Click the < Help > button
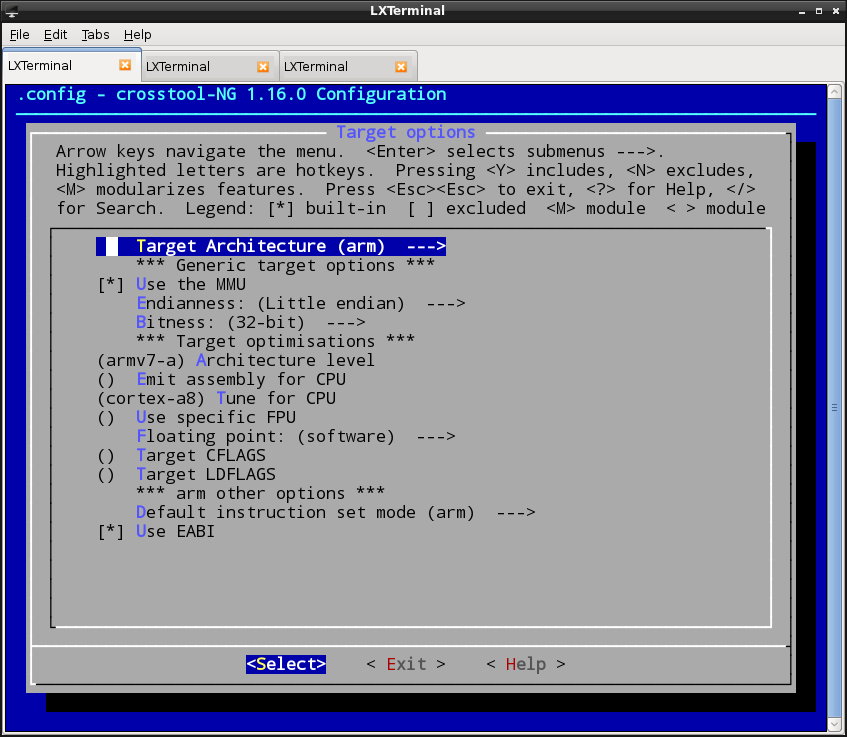 coord(526,664)
